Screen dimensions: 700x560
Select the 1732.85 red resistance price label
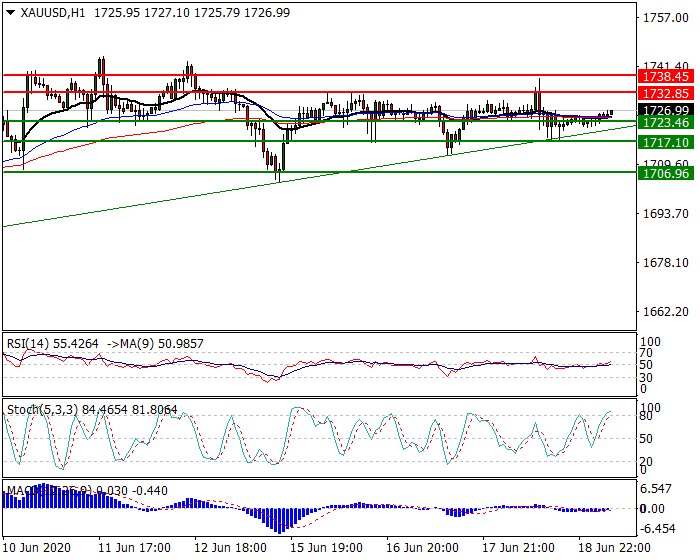point(666,93)
